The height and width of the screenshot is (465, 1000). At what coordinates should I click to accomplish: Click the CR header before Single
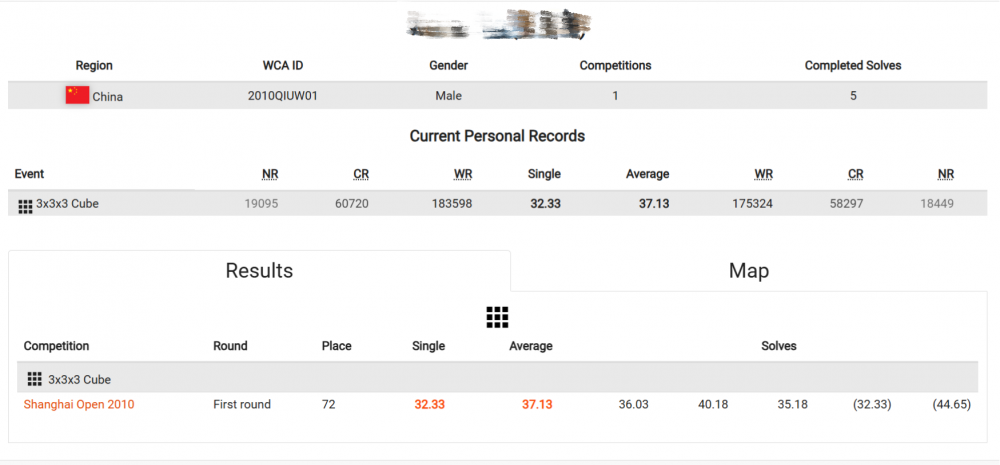pyautogui.click(x=361, y=175)
